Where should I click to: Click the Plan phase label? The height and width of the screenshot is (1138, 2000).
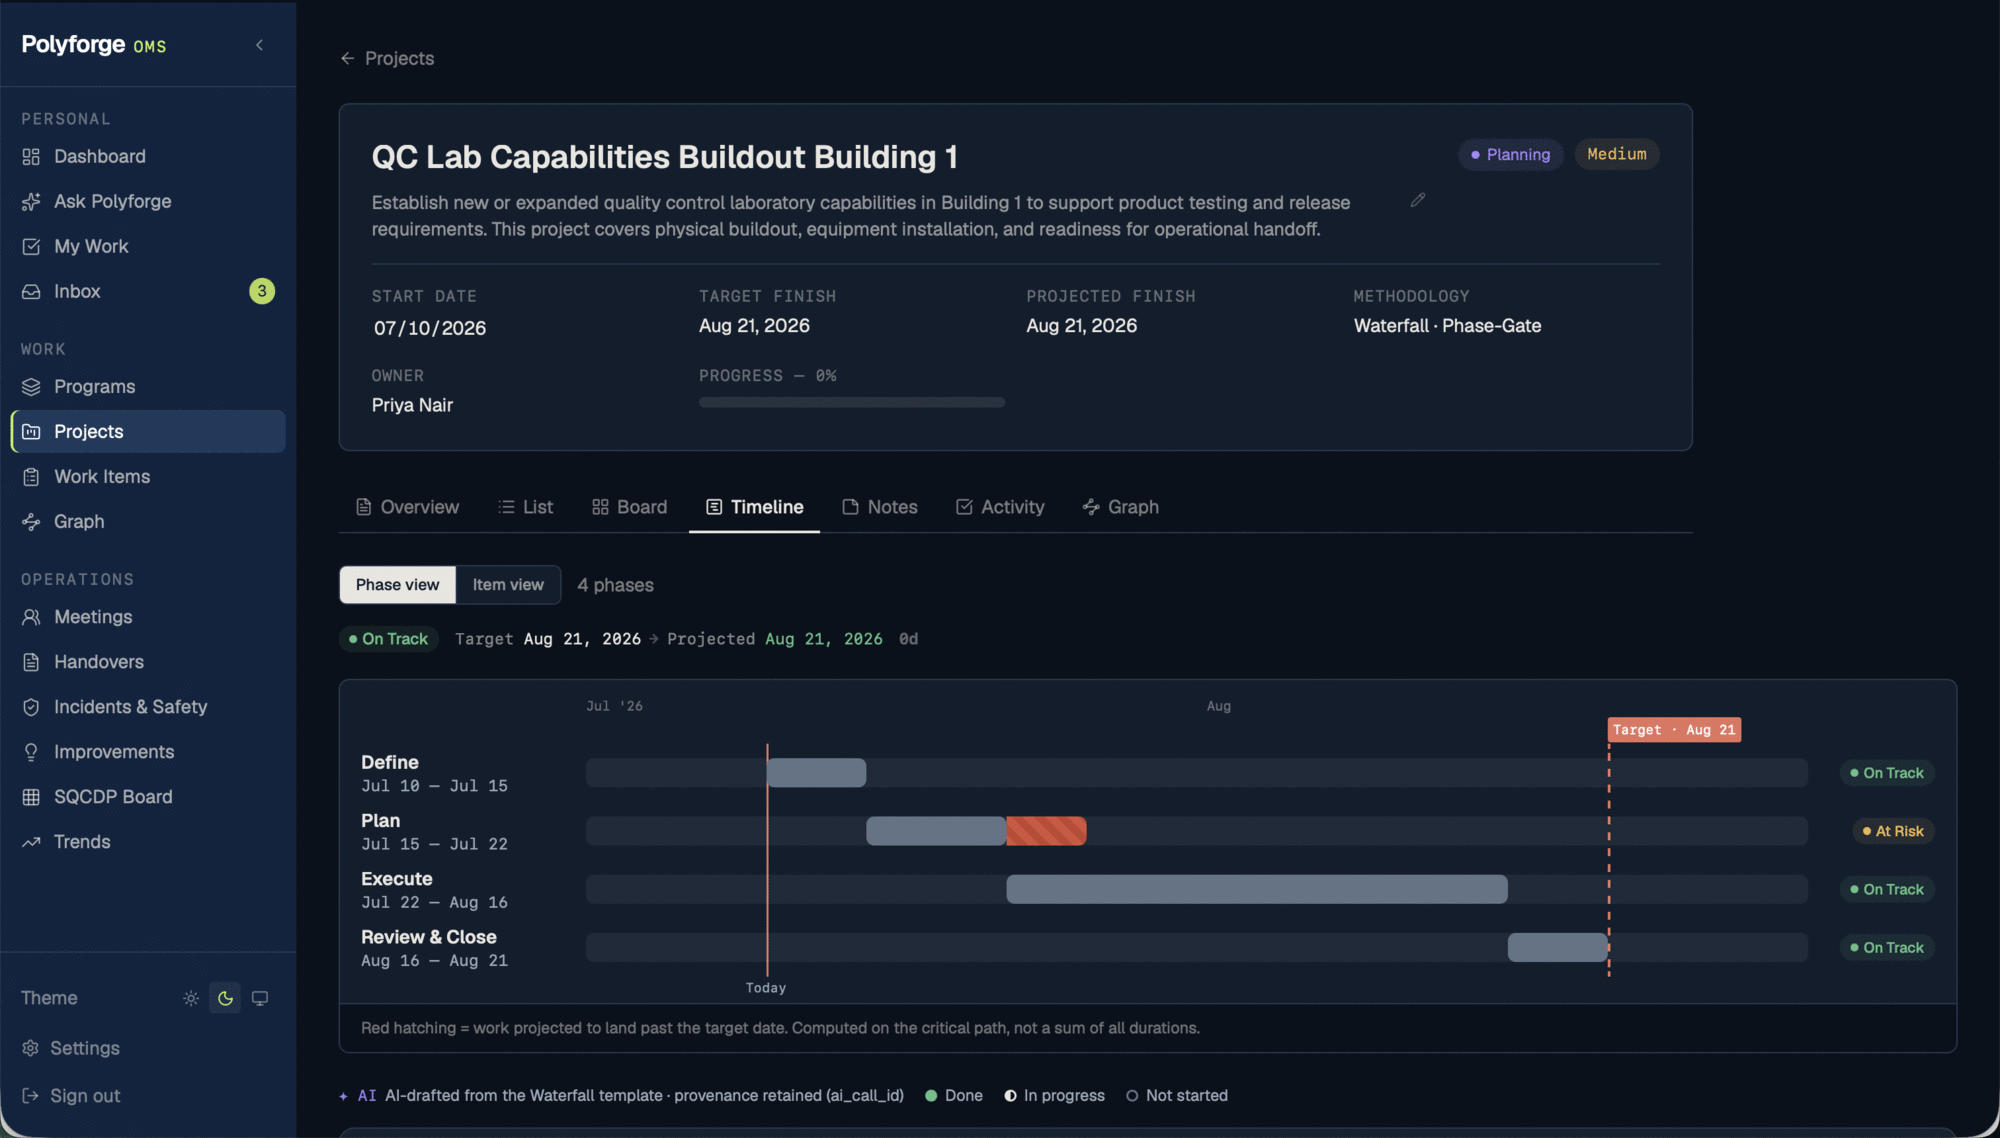pyautogui.click(x=380, y=820)
